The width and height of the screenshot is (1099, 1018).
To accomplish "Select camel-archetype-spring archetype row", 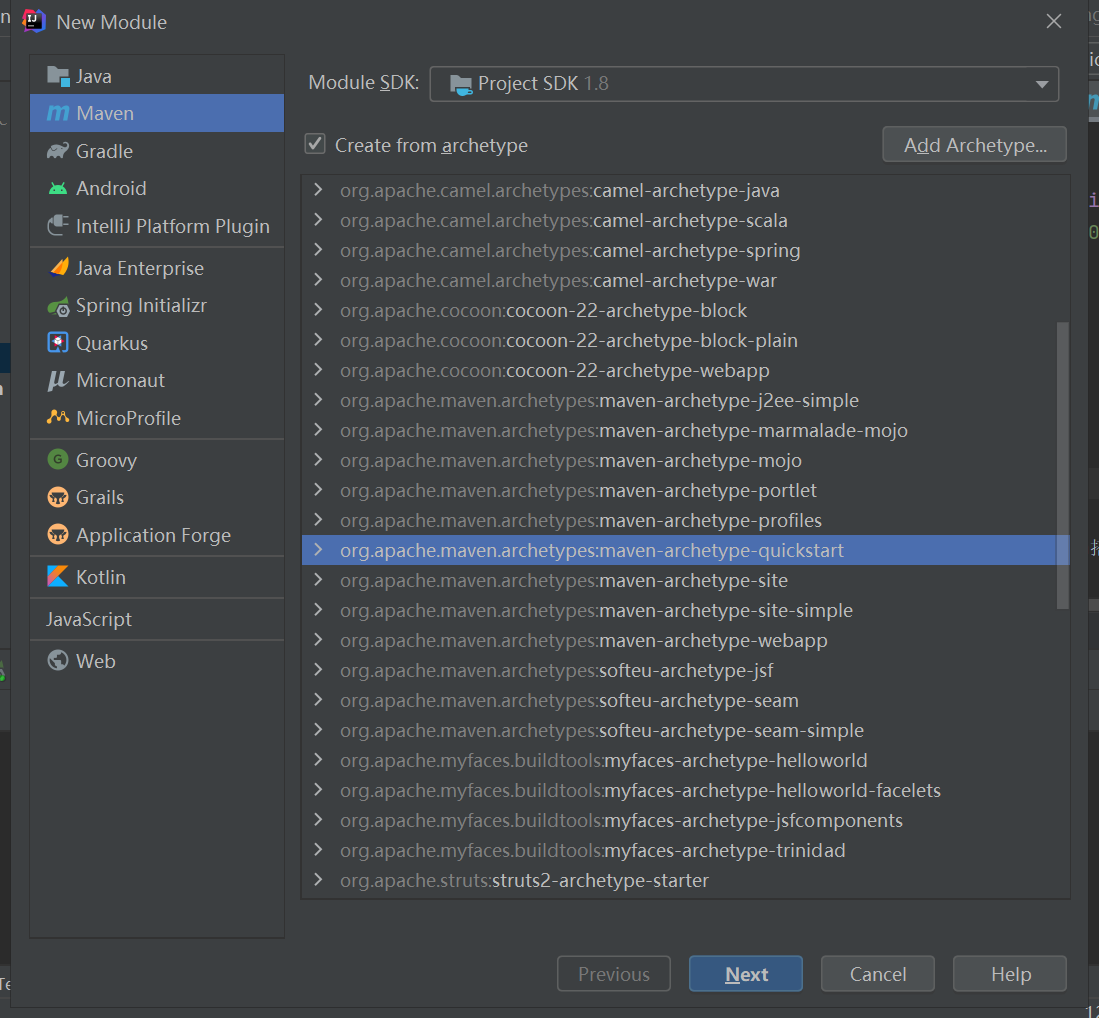I will (685, 250).
